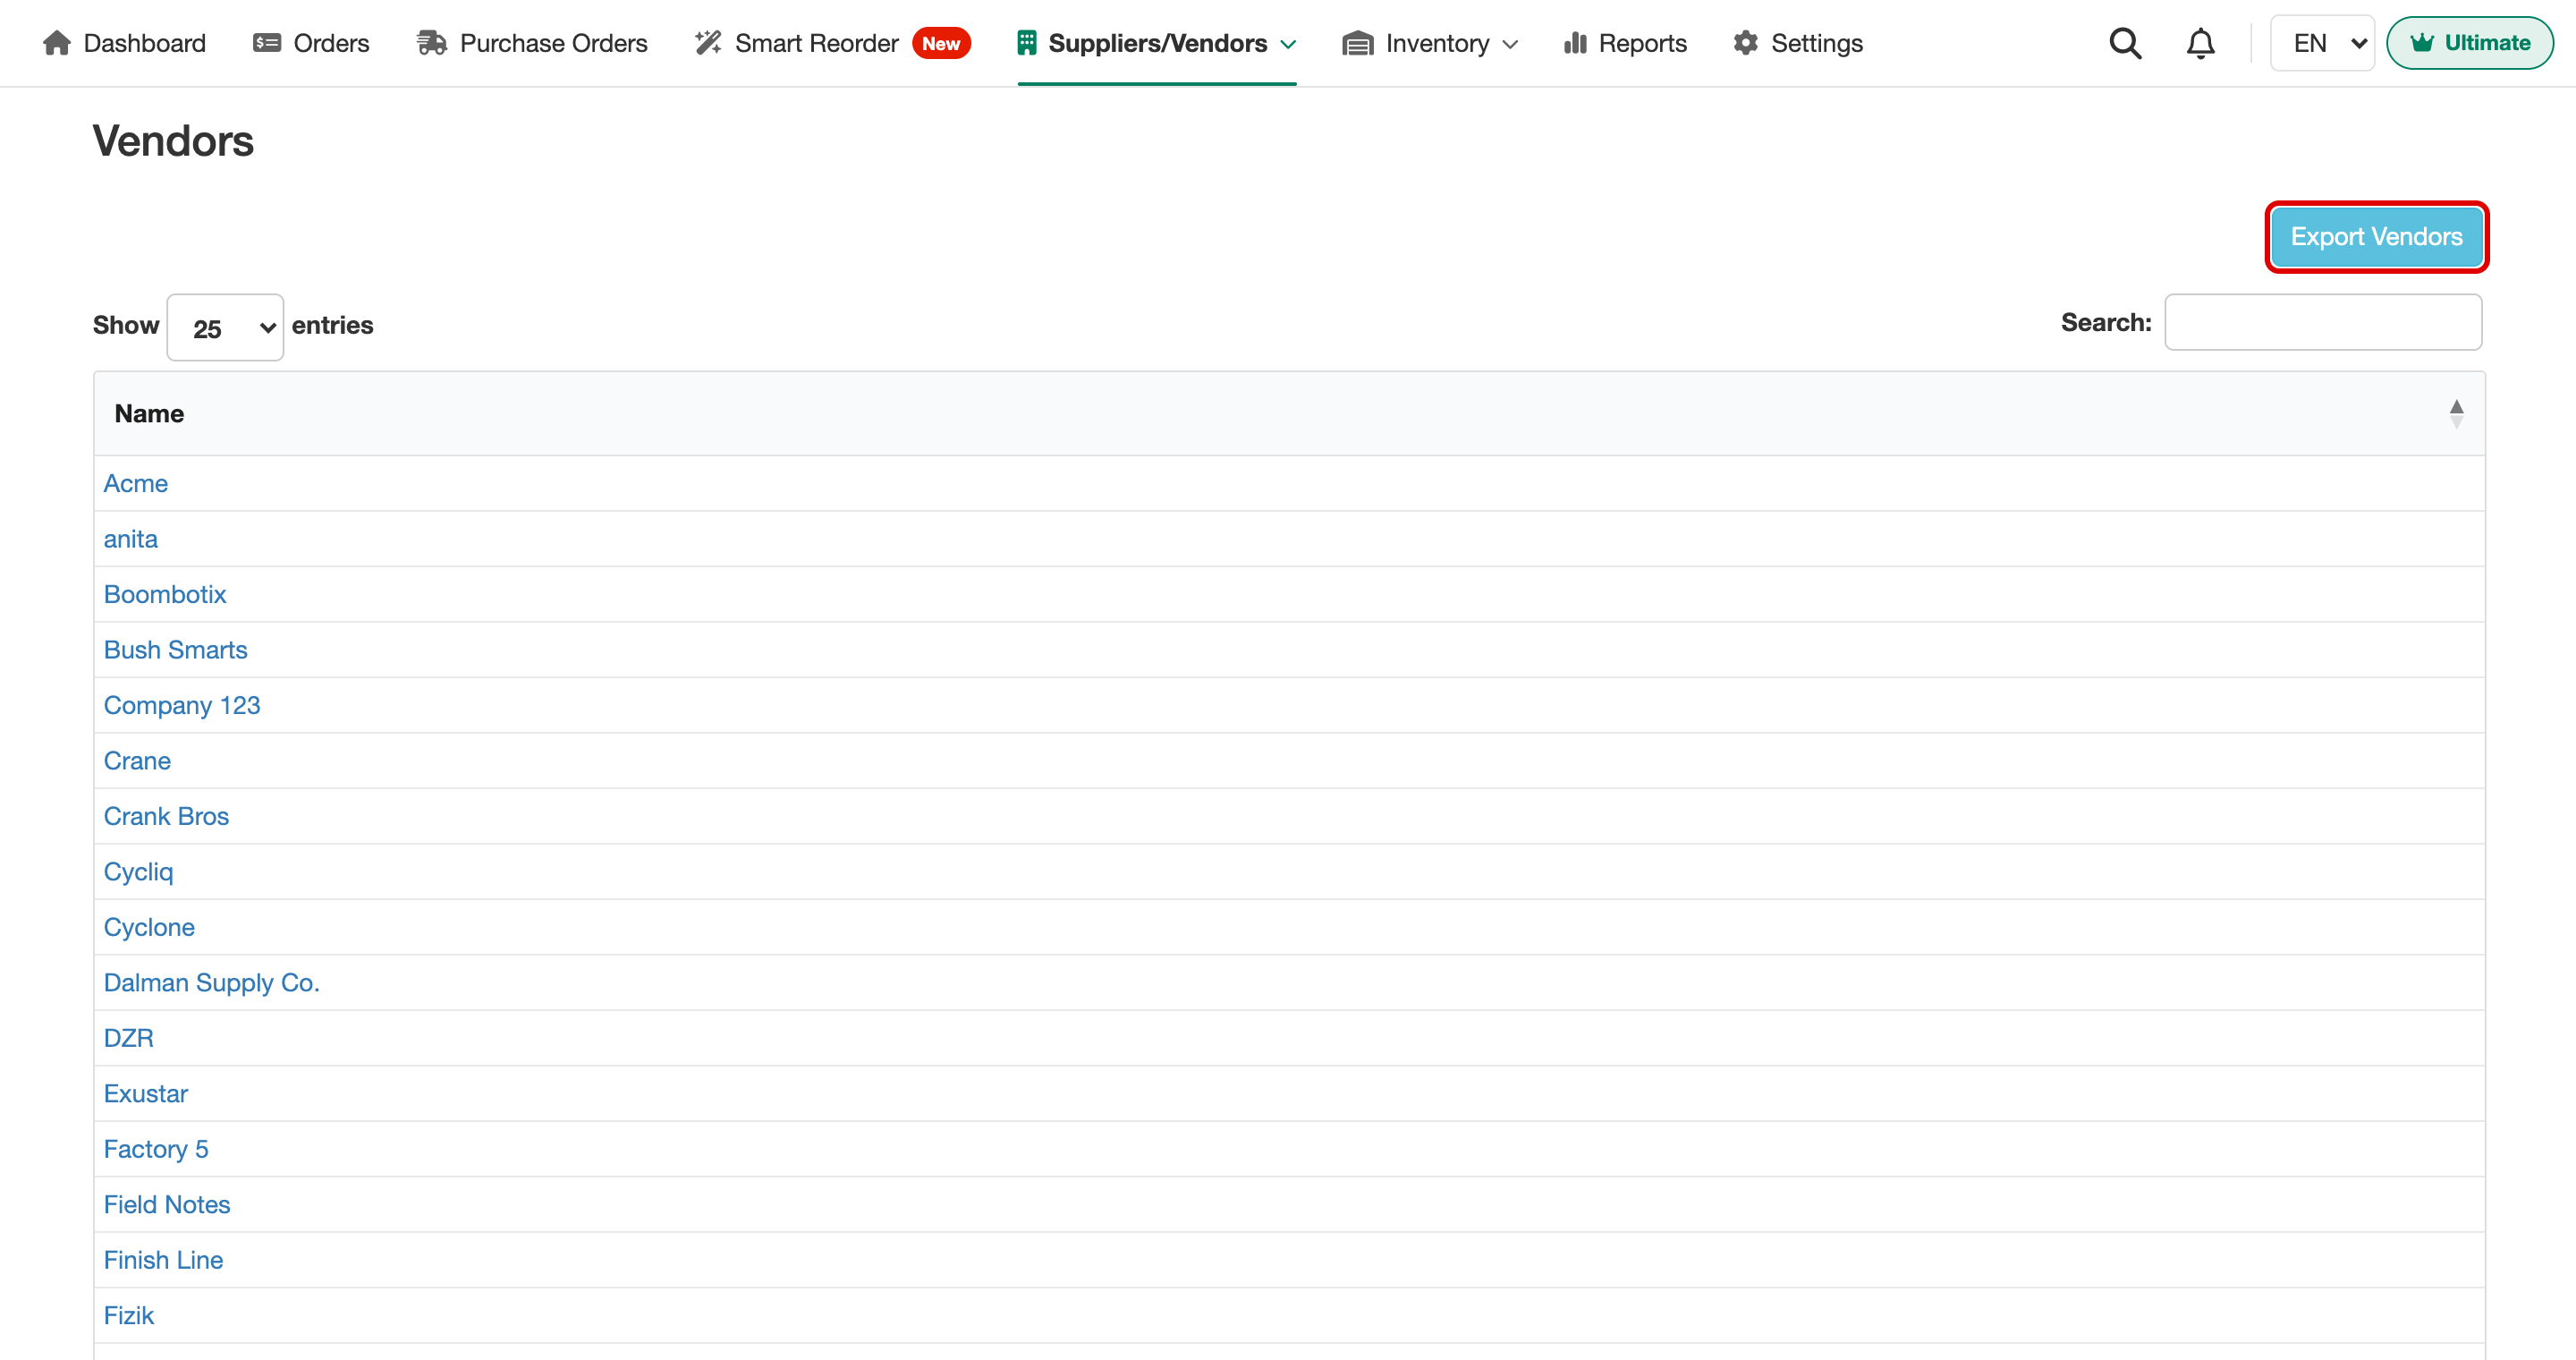This screenshot has width=2576, height=1360.
Task: Open the Company 123 vendor link
Action: [182, 705]
